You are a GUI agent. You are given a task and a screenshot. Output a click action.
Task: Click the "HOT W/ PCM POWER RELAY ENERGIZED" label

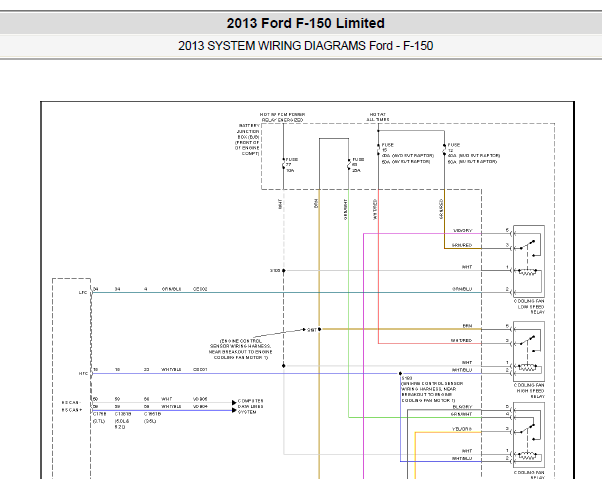282,117
